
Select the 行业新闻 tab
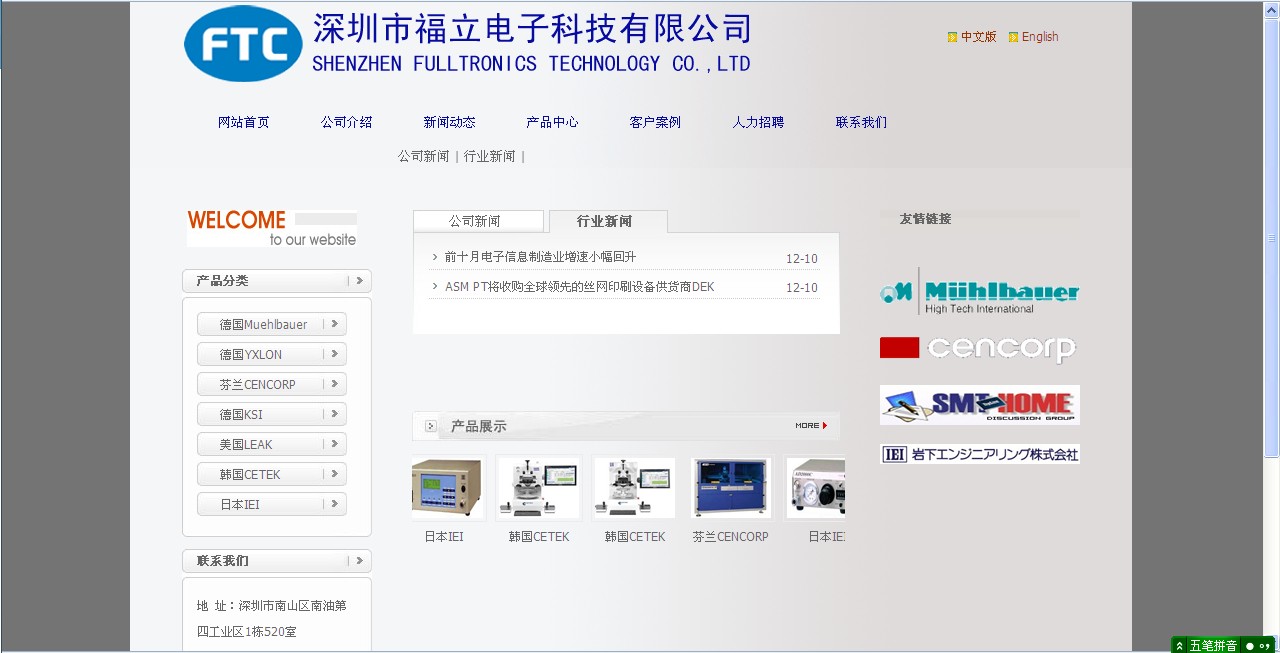(x=605, y=221)
